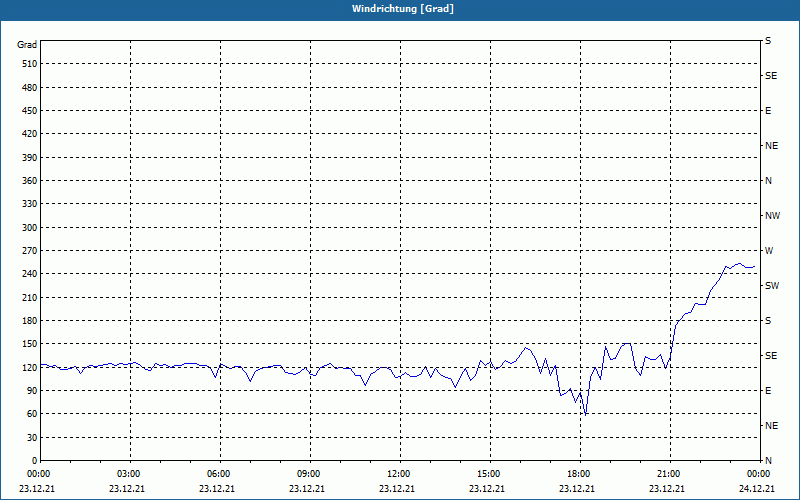Click the 90 degree axis label

pyautogui.click(x=32, y=391)
